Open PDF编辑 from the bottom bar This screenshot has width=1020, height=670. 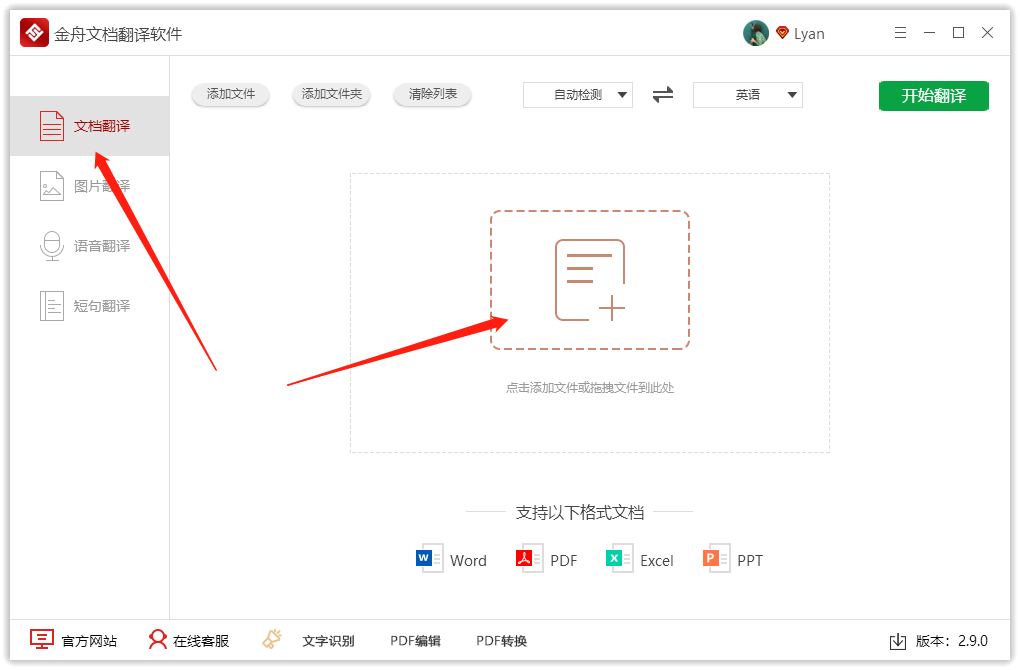pyautogui.click(x=415, y=640)
